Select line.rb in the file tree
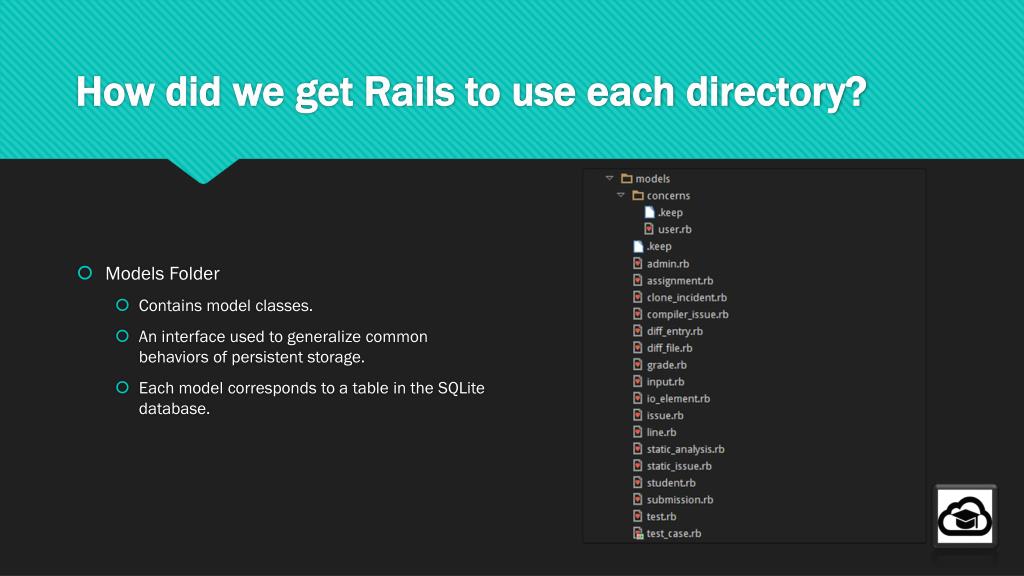Viewport: 1024px width, 576px height. 661,432
